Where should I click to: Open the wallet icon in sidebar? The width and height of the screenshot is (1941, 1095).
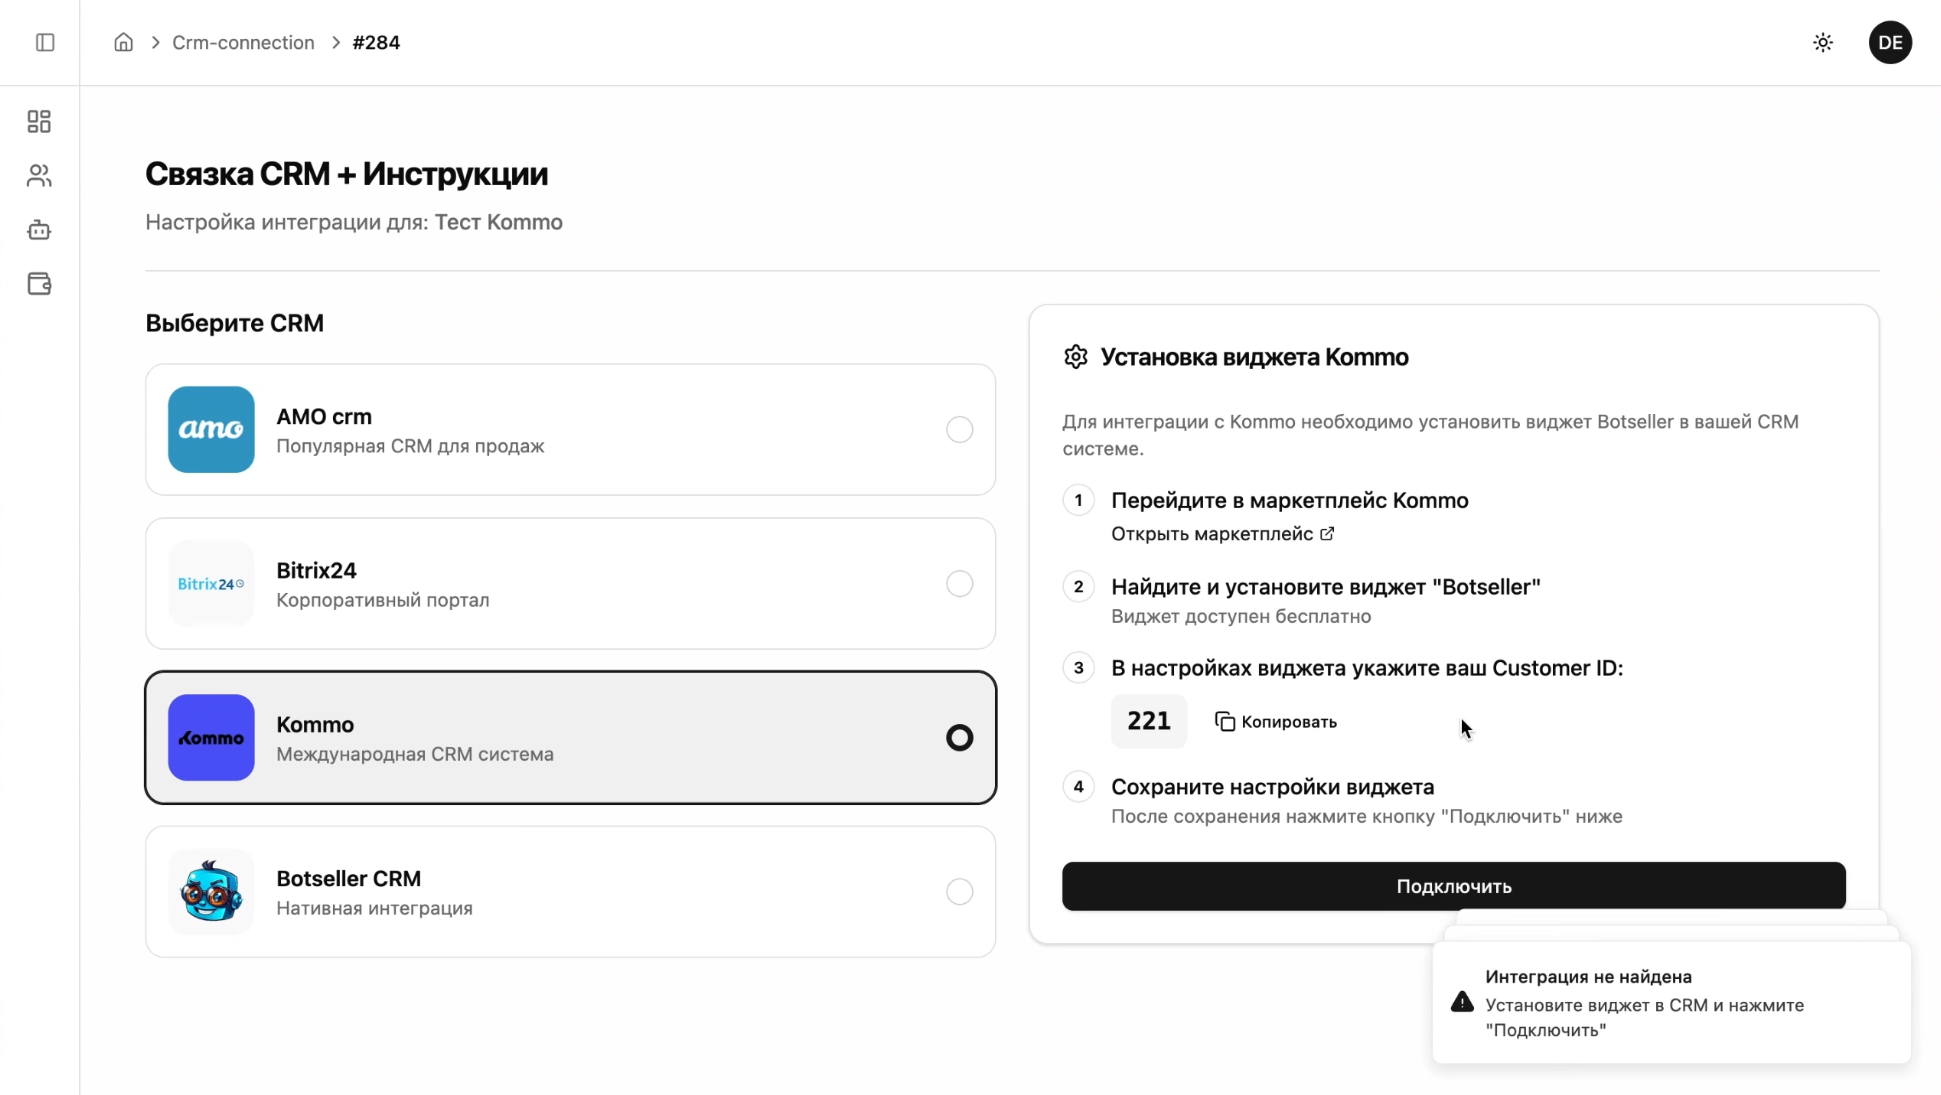coord(39,284)
